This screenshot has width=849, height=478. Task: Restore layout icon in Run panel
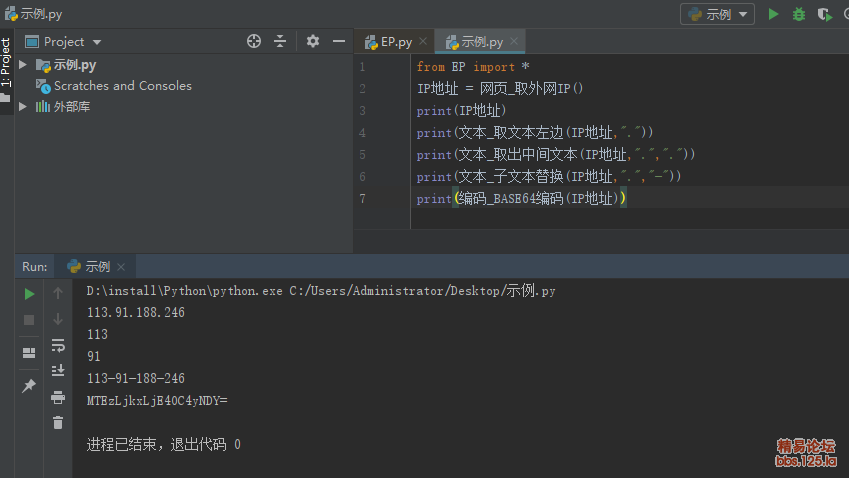(29, 353)
